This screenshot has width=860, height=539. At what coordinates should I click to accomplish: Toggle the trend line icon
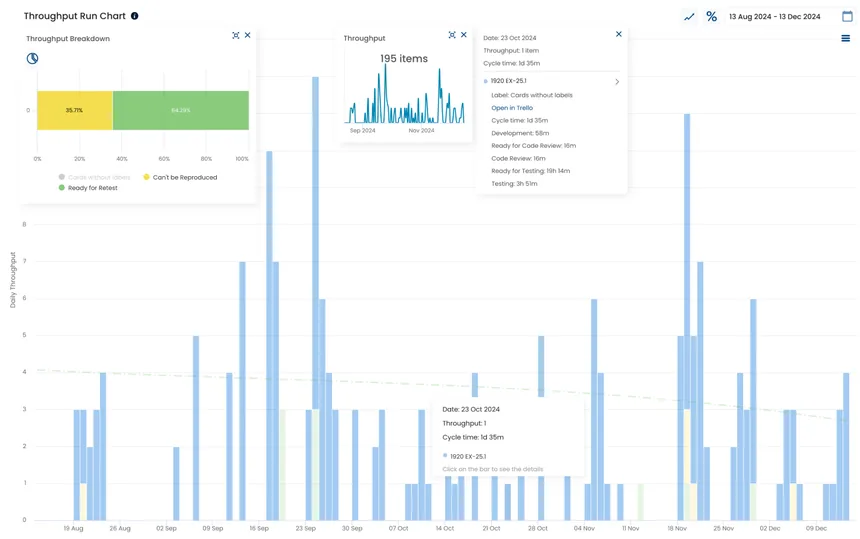689,16
